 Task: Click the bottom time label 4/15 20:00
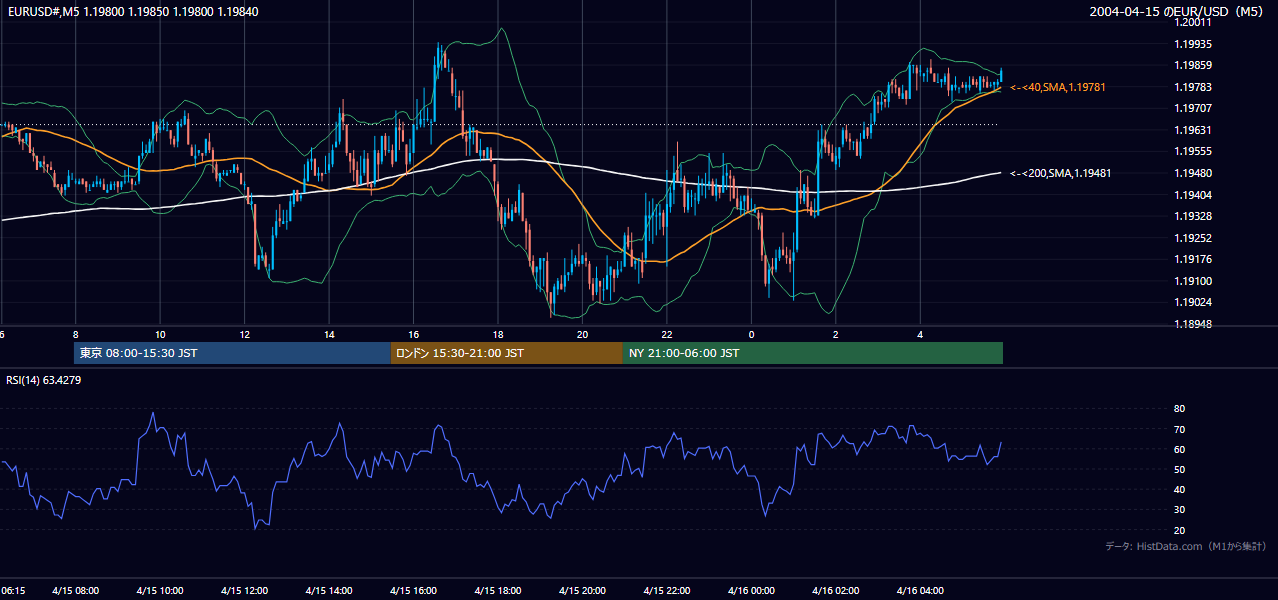582,591
